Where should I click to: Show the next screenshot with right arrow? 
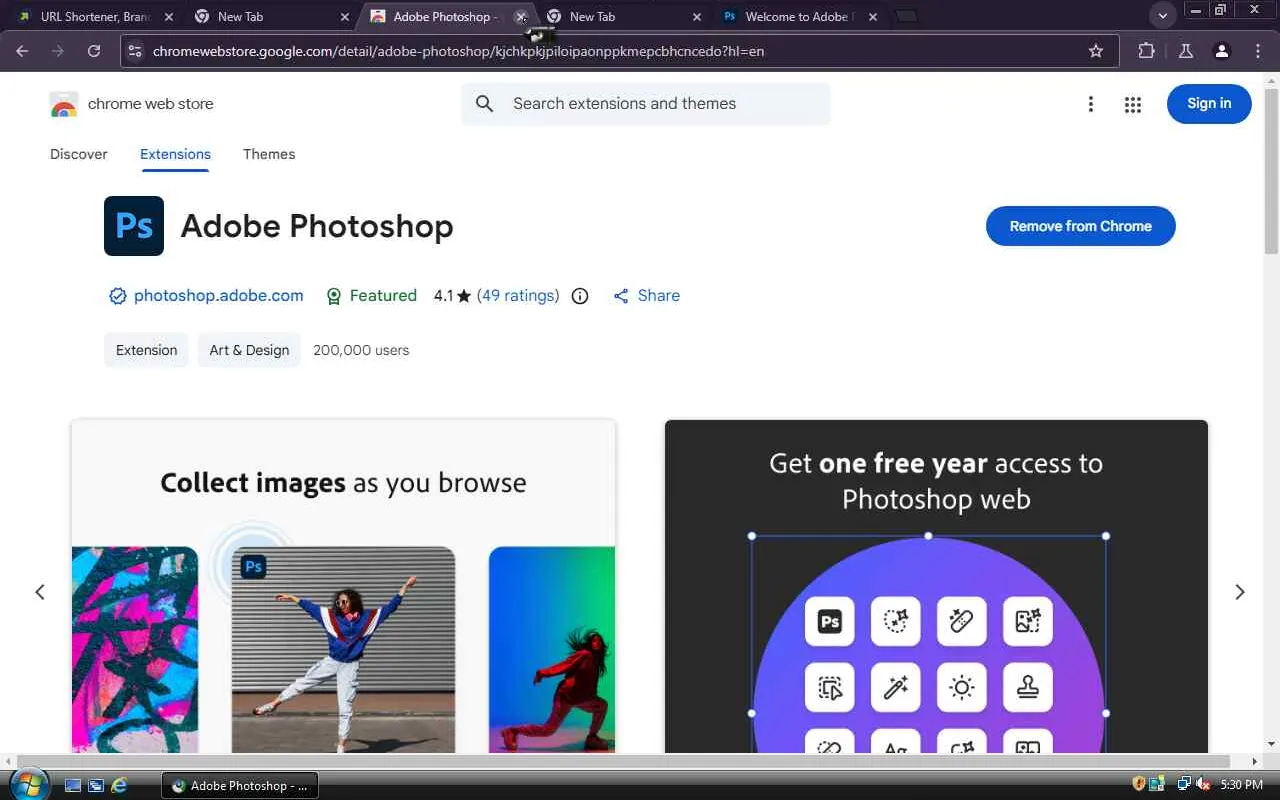pyautogui.click(x=1240, y=592)
